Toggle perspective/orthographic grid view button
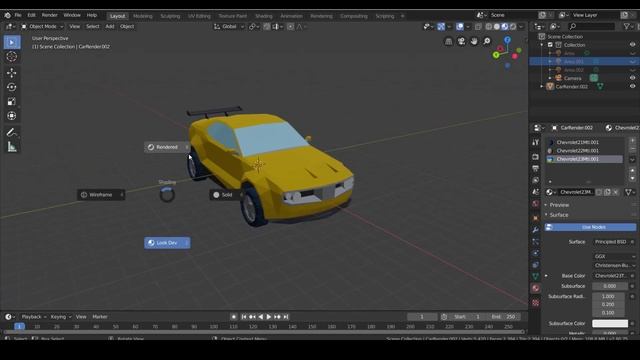The height and width of the screenshot is (360, 640). (448, 41)
